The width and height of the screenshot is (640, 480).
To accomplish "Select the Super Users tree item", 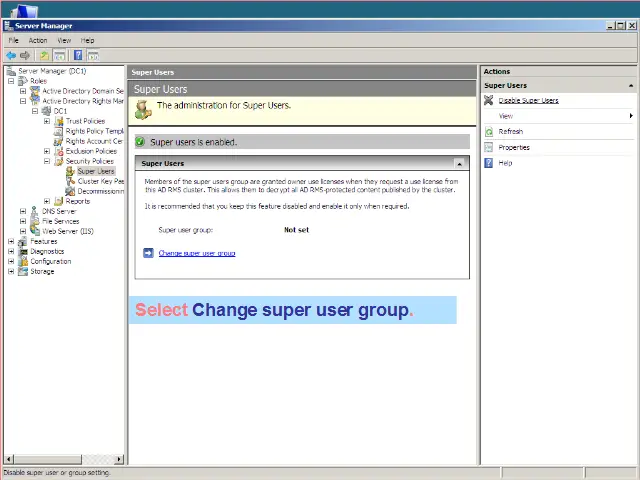I will pyautogui.click(x=96, y=171).
